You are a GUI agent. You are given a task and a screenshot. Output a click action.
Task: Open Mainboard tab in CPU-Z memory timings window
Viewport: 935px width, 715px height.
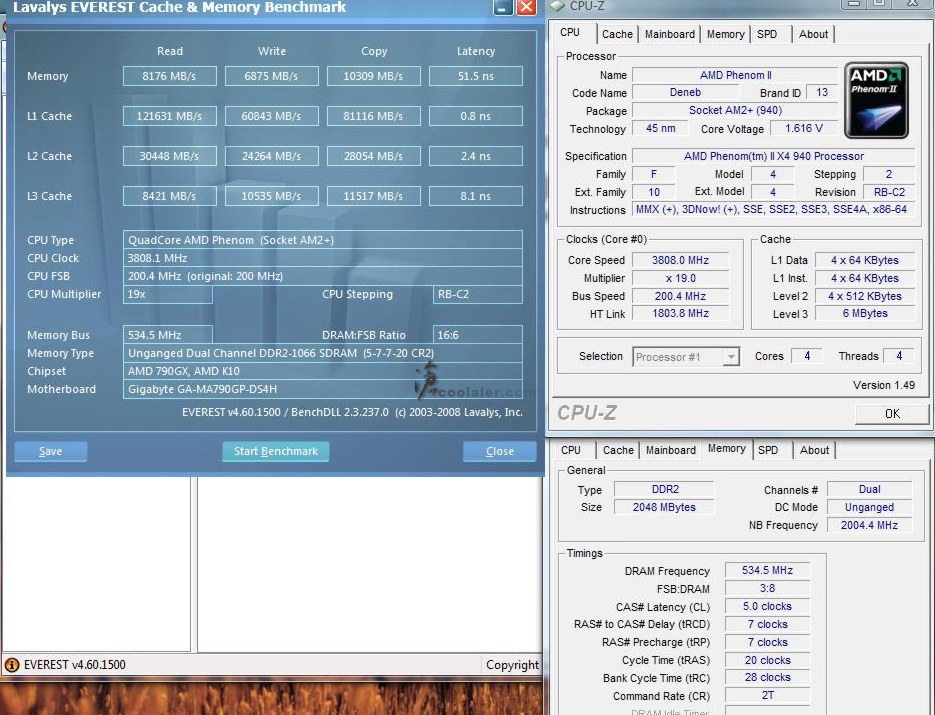point(671,450)
